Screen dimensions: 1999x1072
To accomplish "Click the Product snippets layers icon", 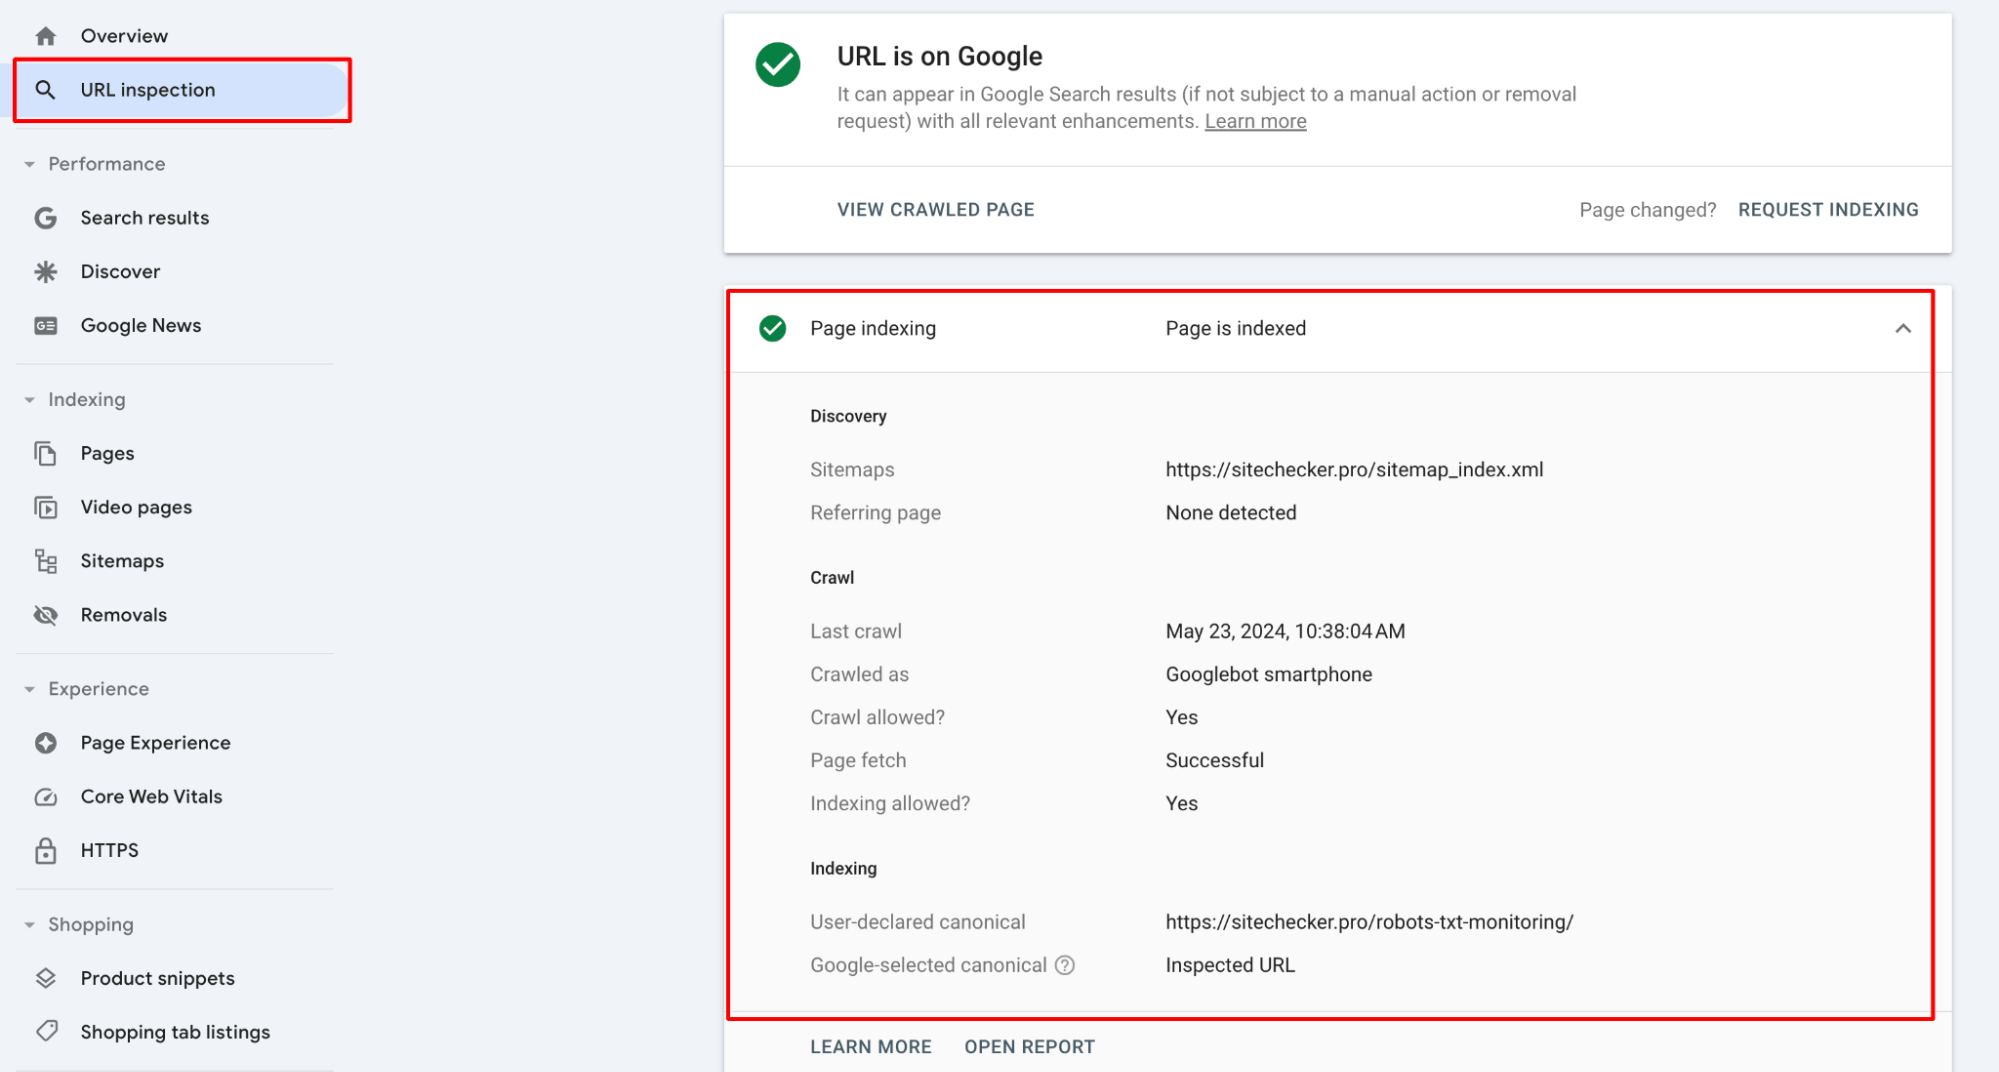I will click(45, 978).
